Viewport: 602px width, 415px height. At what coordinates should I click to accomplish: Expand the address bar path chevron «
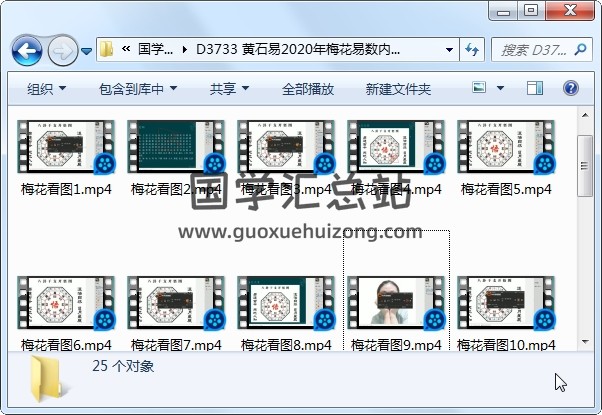126,49
